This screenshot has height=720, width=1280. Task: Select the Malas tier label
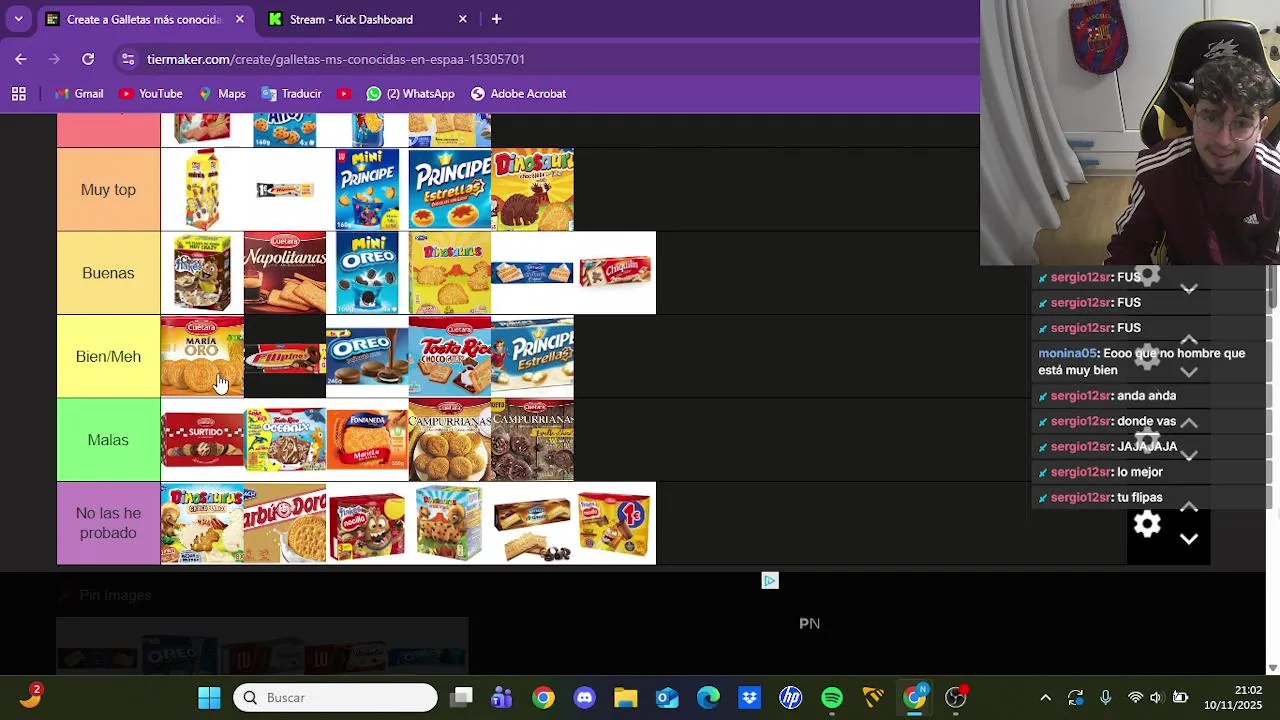[108, 440]
